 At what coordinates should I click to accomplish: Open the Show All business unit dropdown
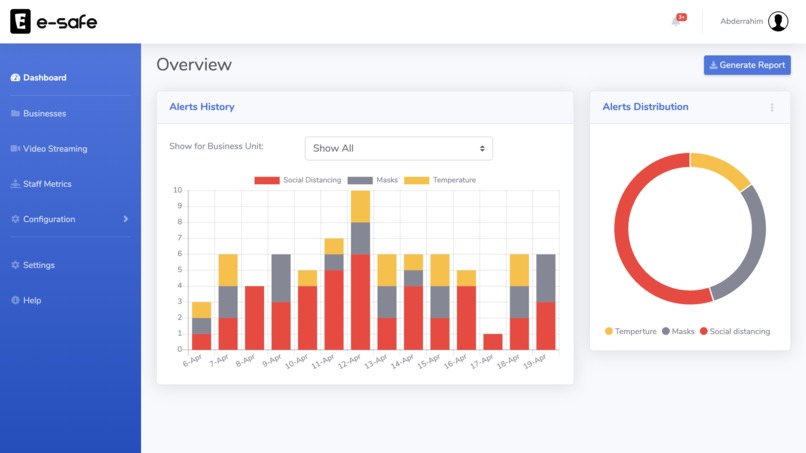[398, 148]
